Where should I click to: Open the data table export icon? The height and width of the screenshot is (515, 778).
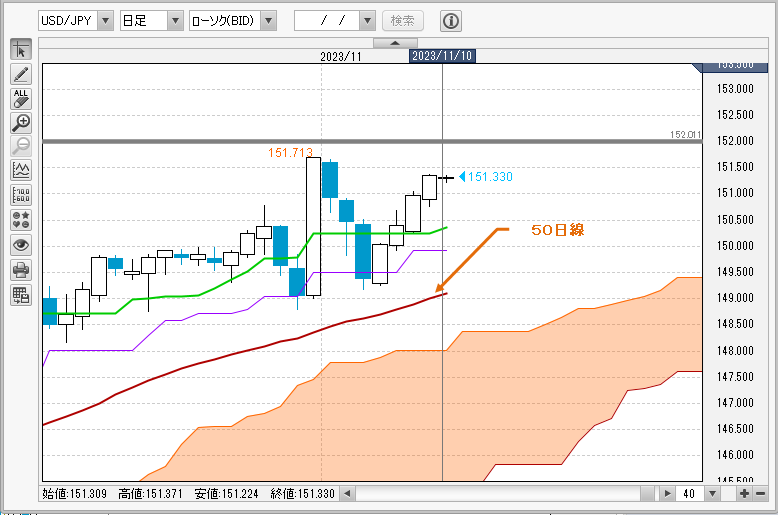point(21,296)
